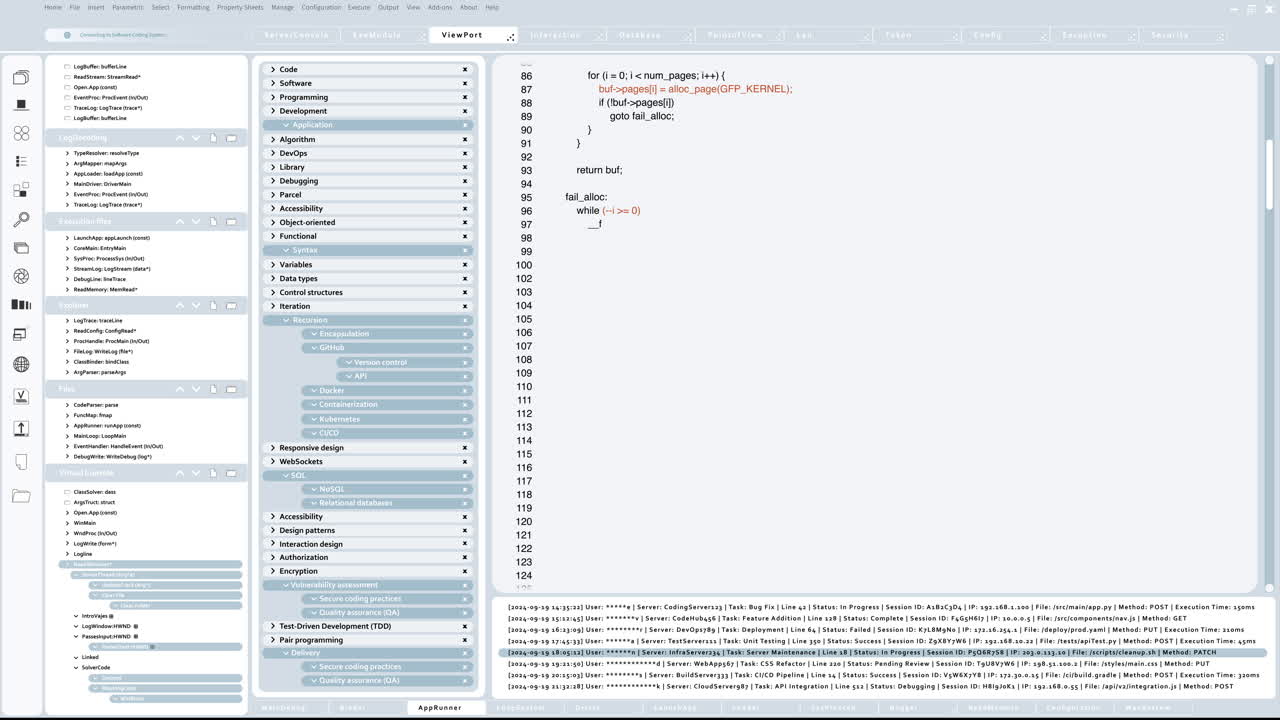The height and width of the screenshot is (720, 1280).
Task: Collapse the Execution files section with its chevron
Action: click(x=180, y=221)
